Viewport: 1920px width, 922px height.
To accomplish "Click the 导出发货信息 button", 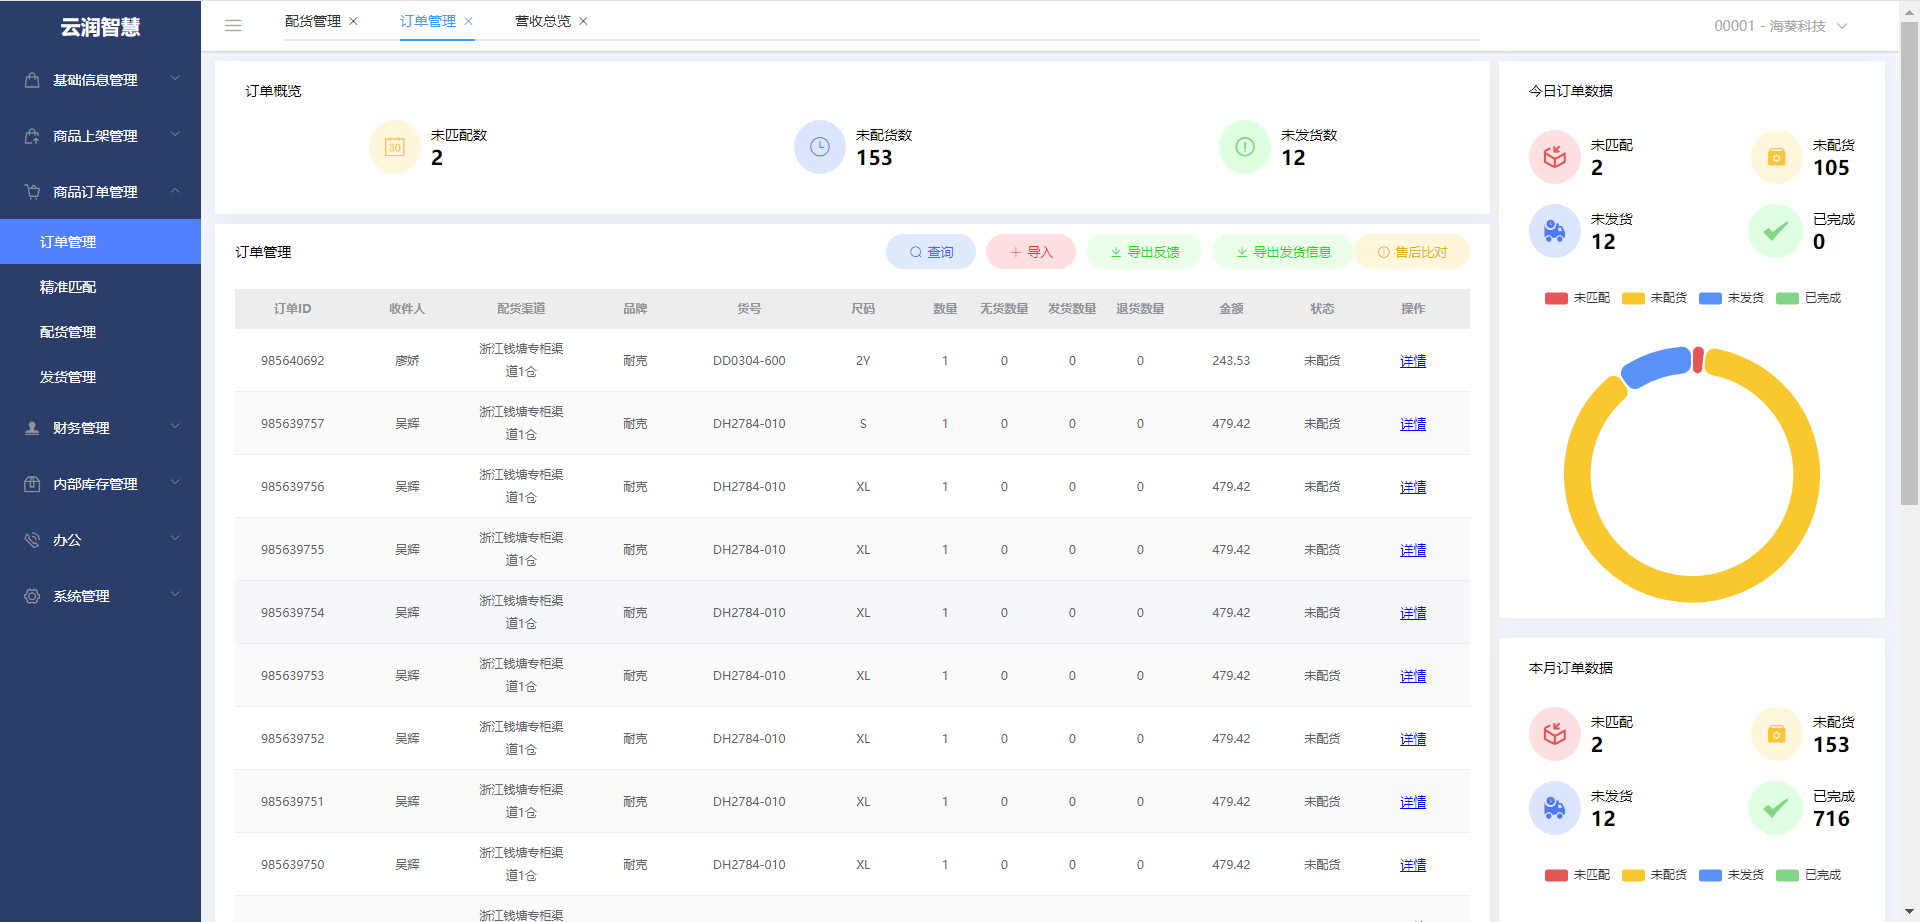I will [1283, 252].
